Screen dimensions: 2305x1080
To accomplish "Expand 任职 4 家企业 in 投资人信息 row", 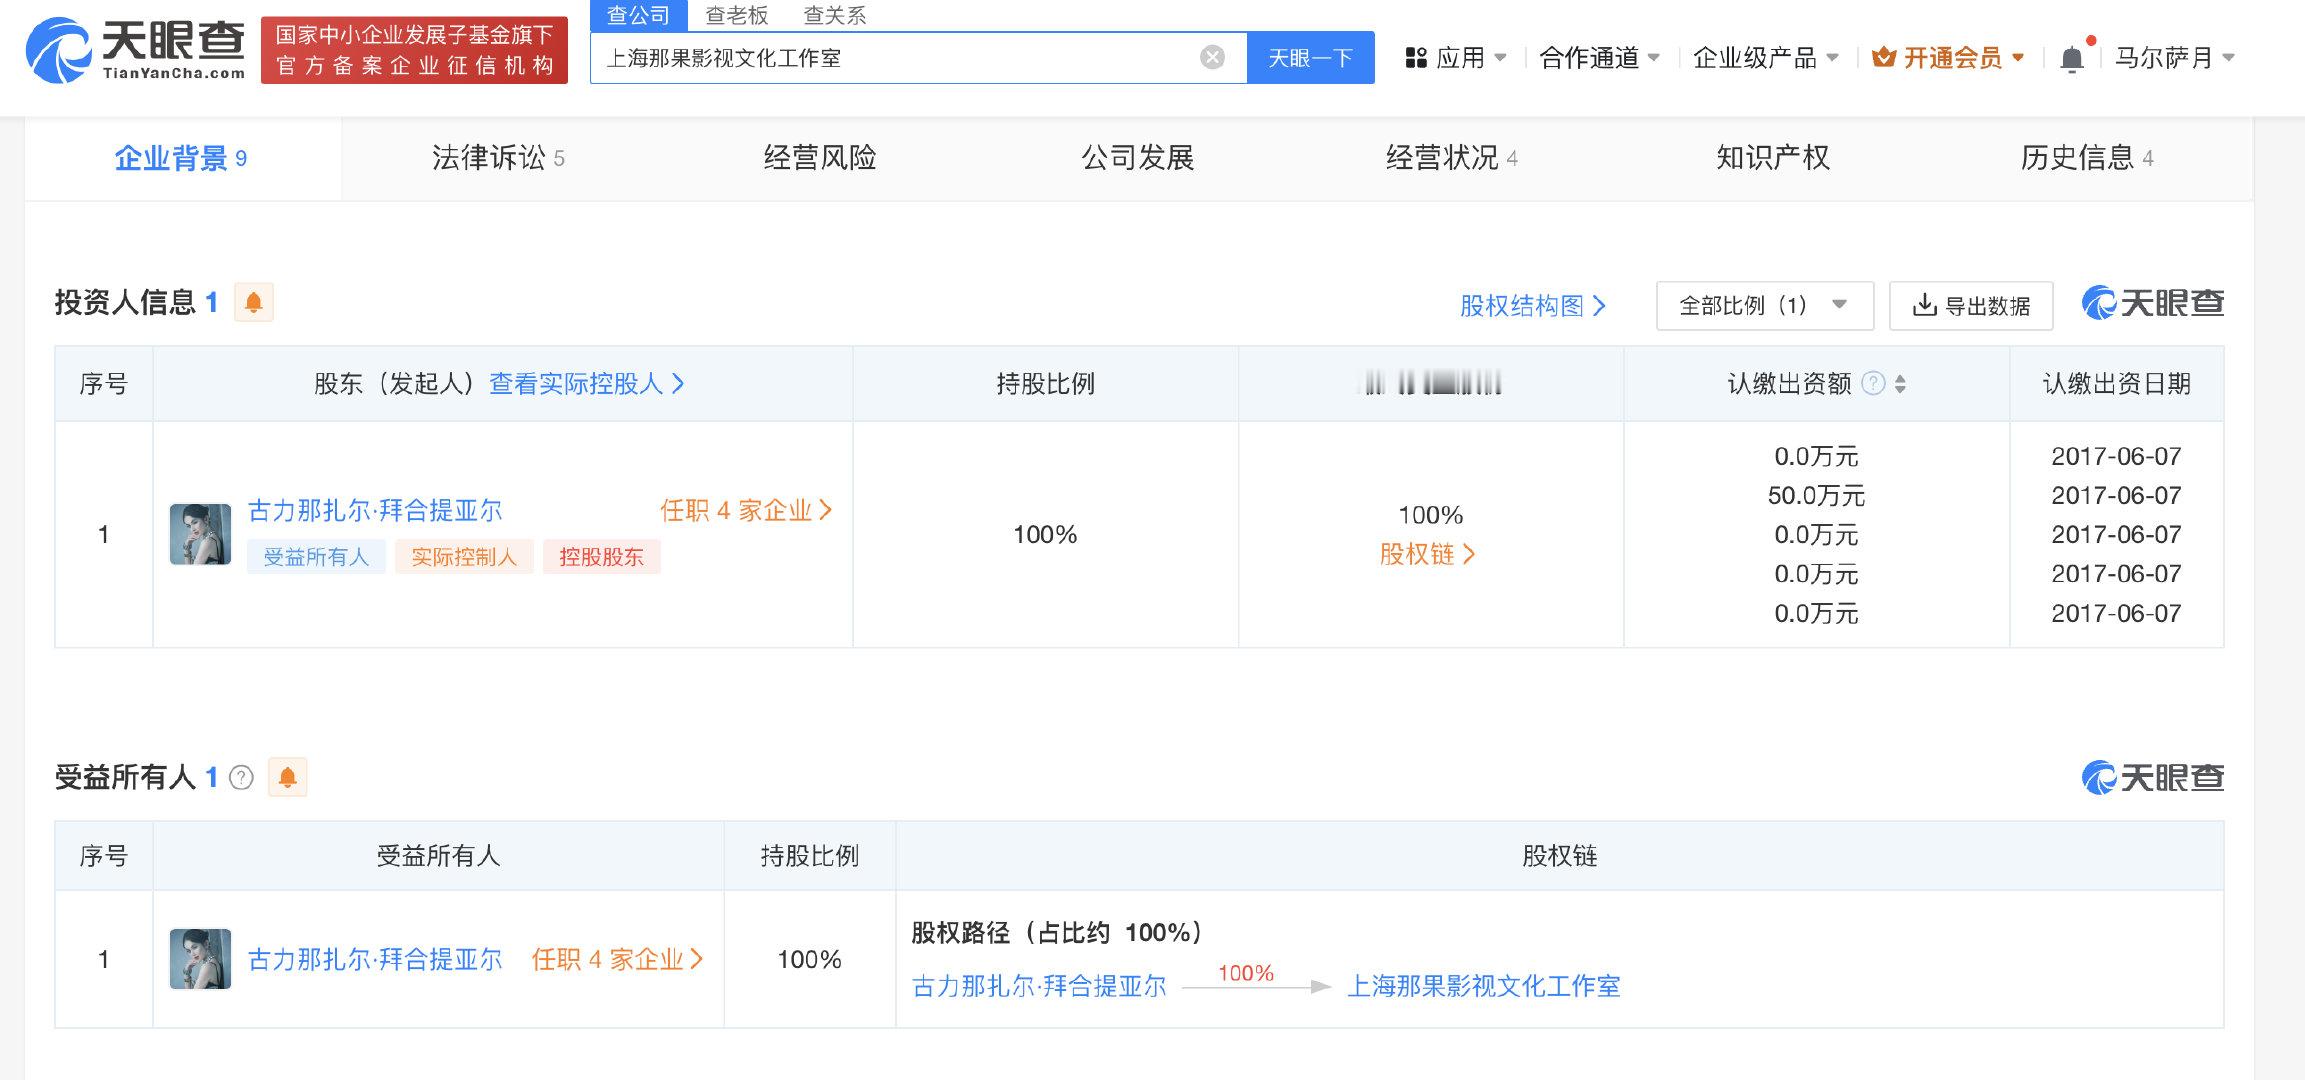I will pos(746,511).
